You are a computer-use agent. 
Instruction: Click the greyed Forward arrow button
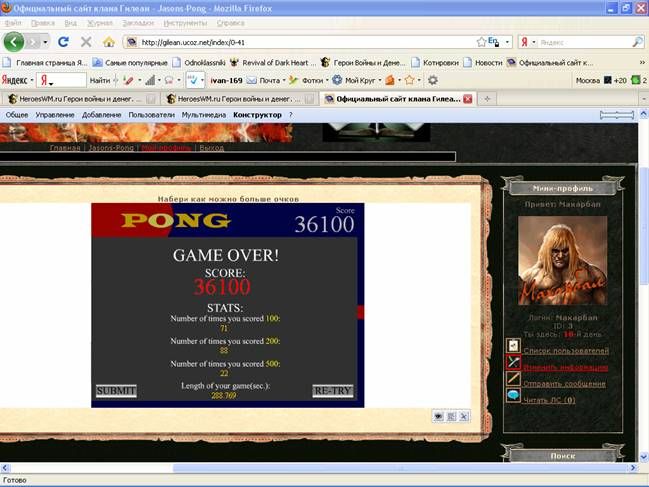click(x=33, y=42)
